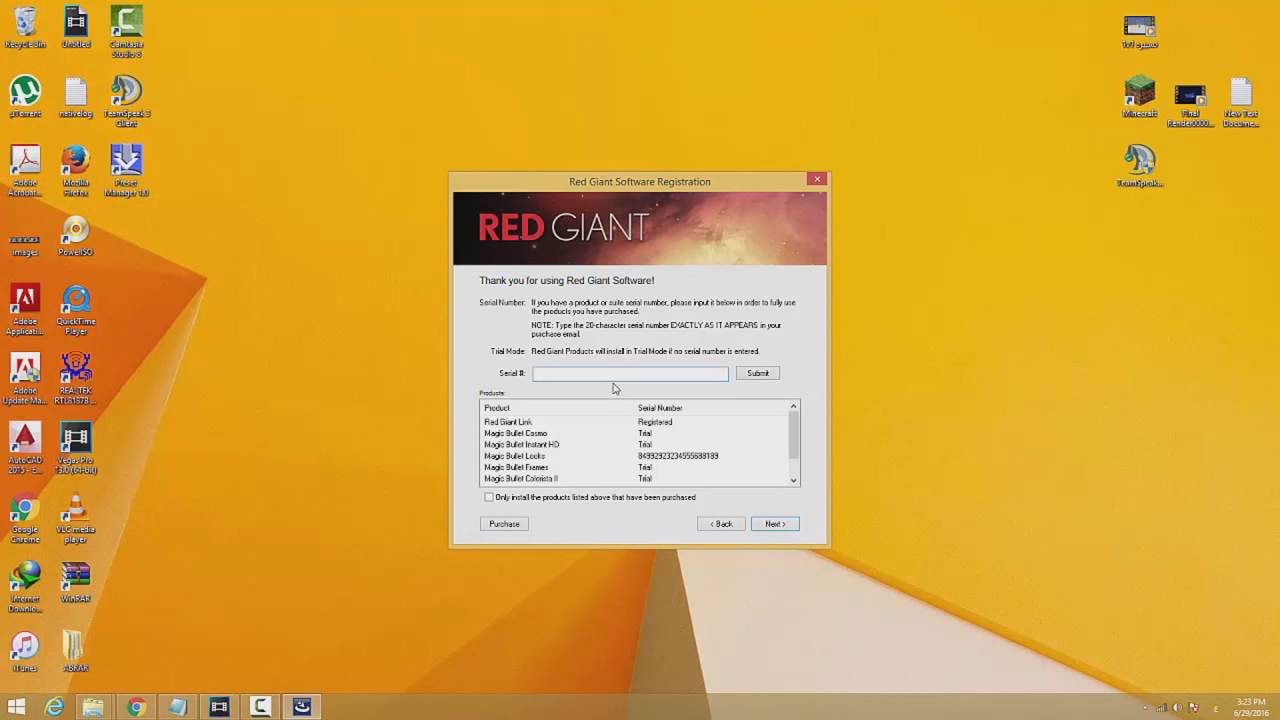Screen dimensions: 1280x720
Task: Open the Untitled video file on desktop
Action: pos(76,27)
